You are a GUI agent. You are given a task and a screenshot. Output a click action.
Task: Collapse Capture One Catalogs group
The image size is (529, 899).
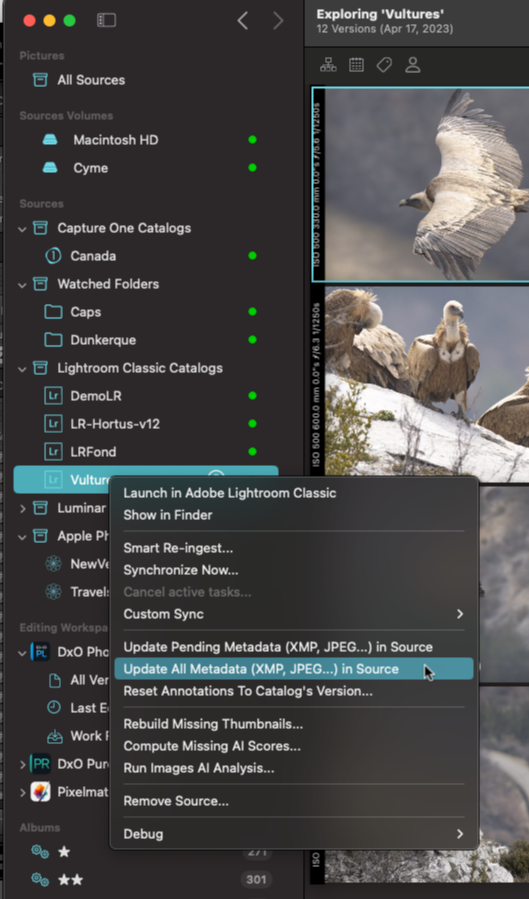(x=22, y=229)
